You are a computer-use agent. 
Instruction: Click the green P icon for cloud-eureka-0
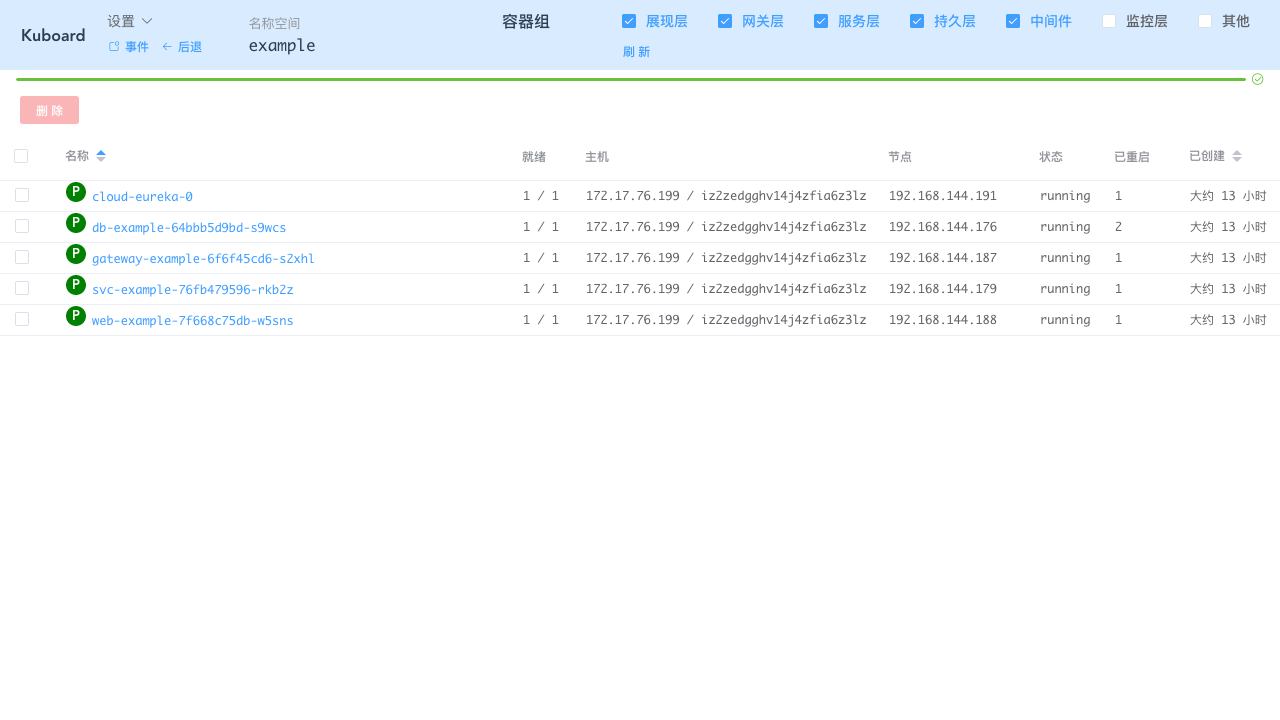[76, 192]
